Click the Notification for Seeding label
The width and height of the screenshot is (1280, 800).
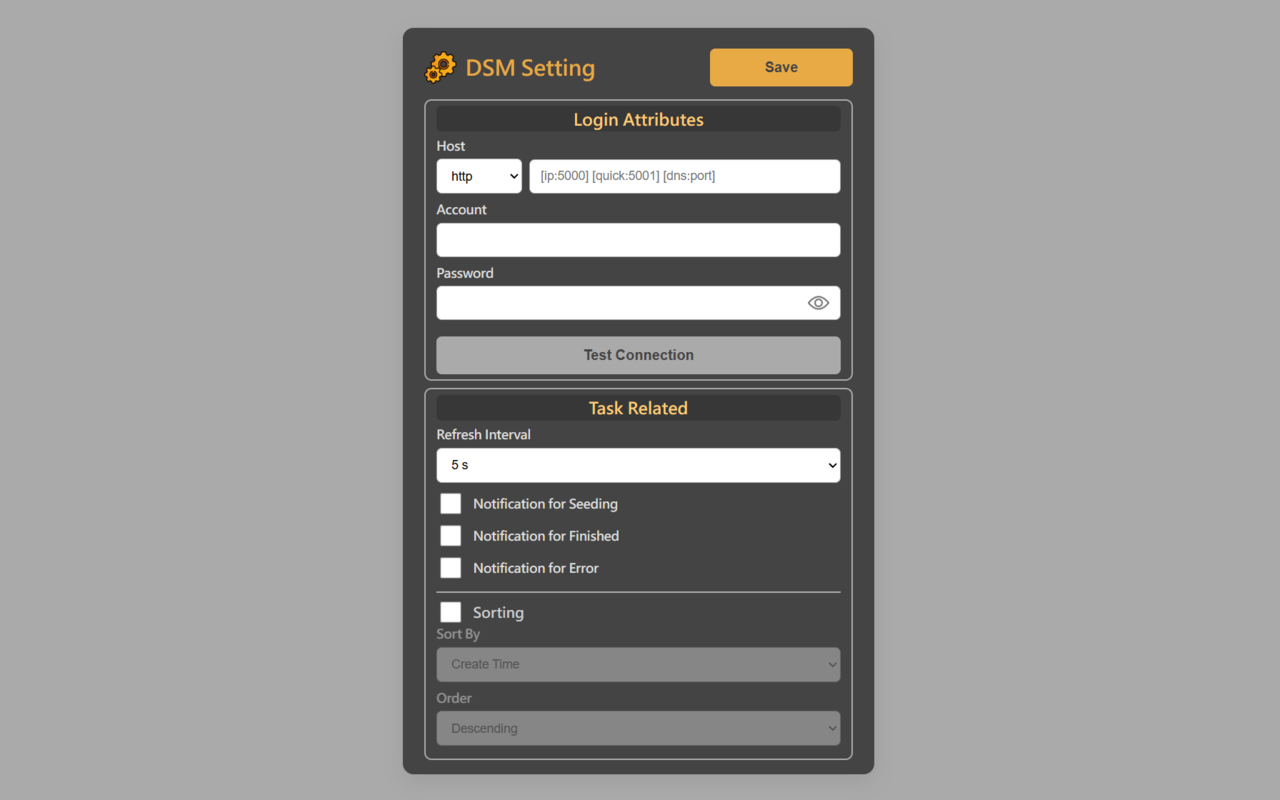click(546, 504)
